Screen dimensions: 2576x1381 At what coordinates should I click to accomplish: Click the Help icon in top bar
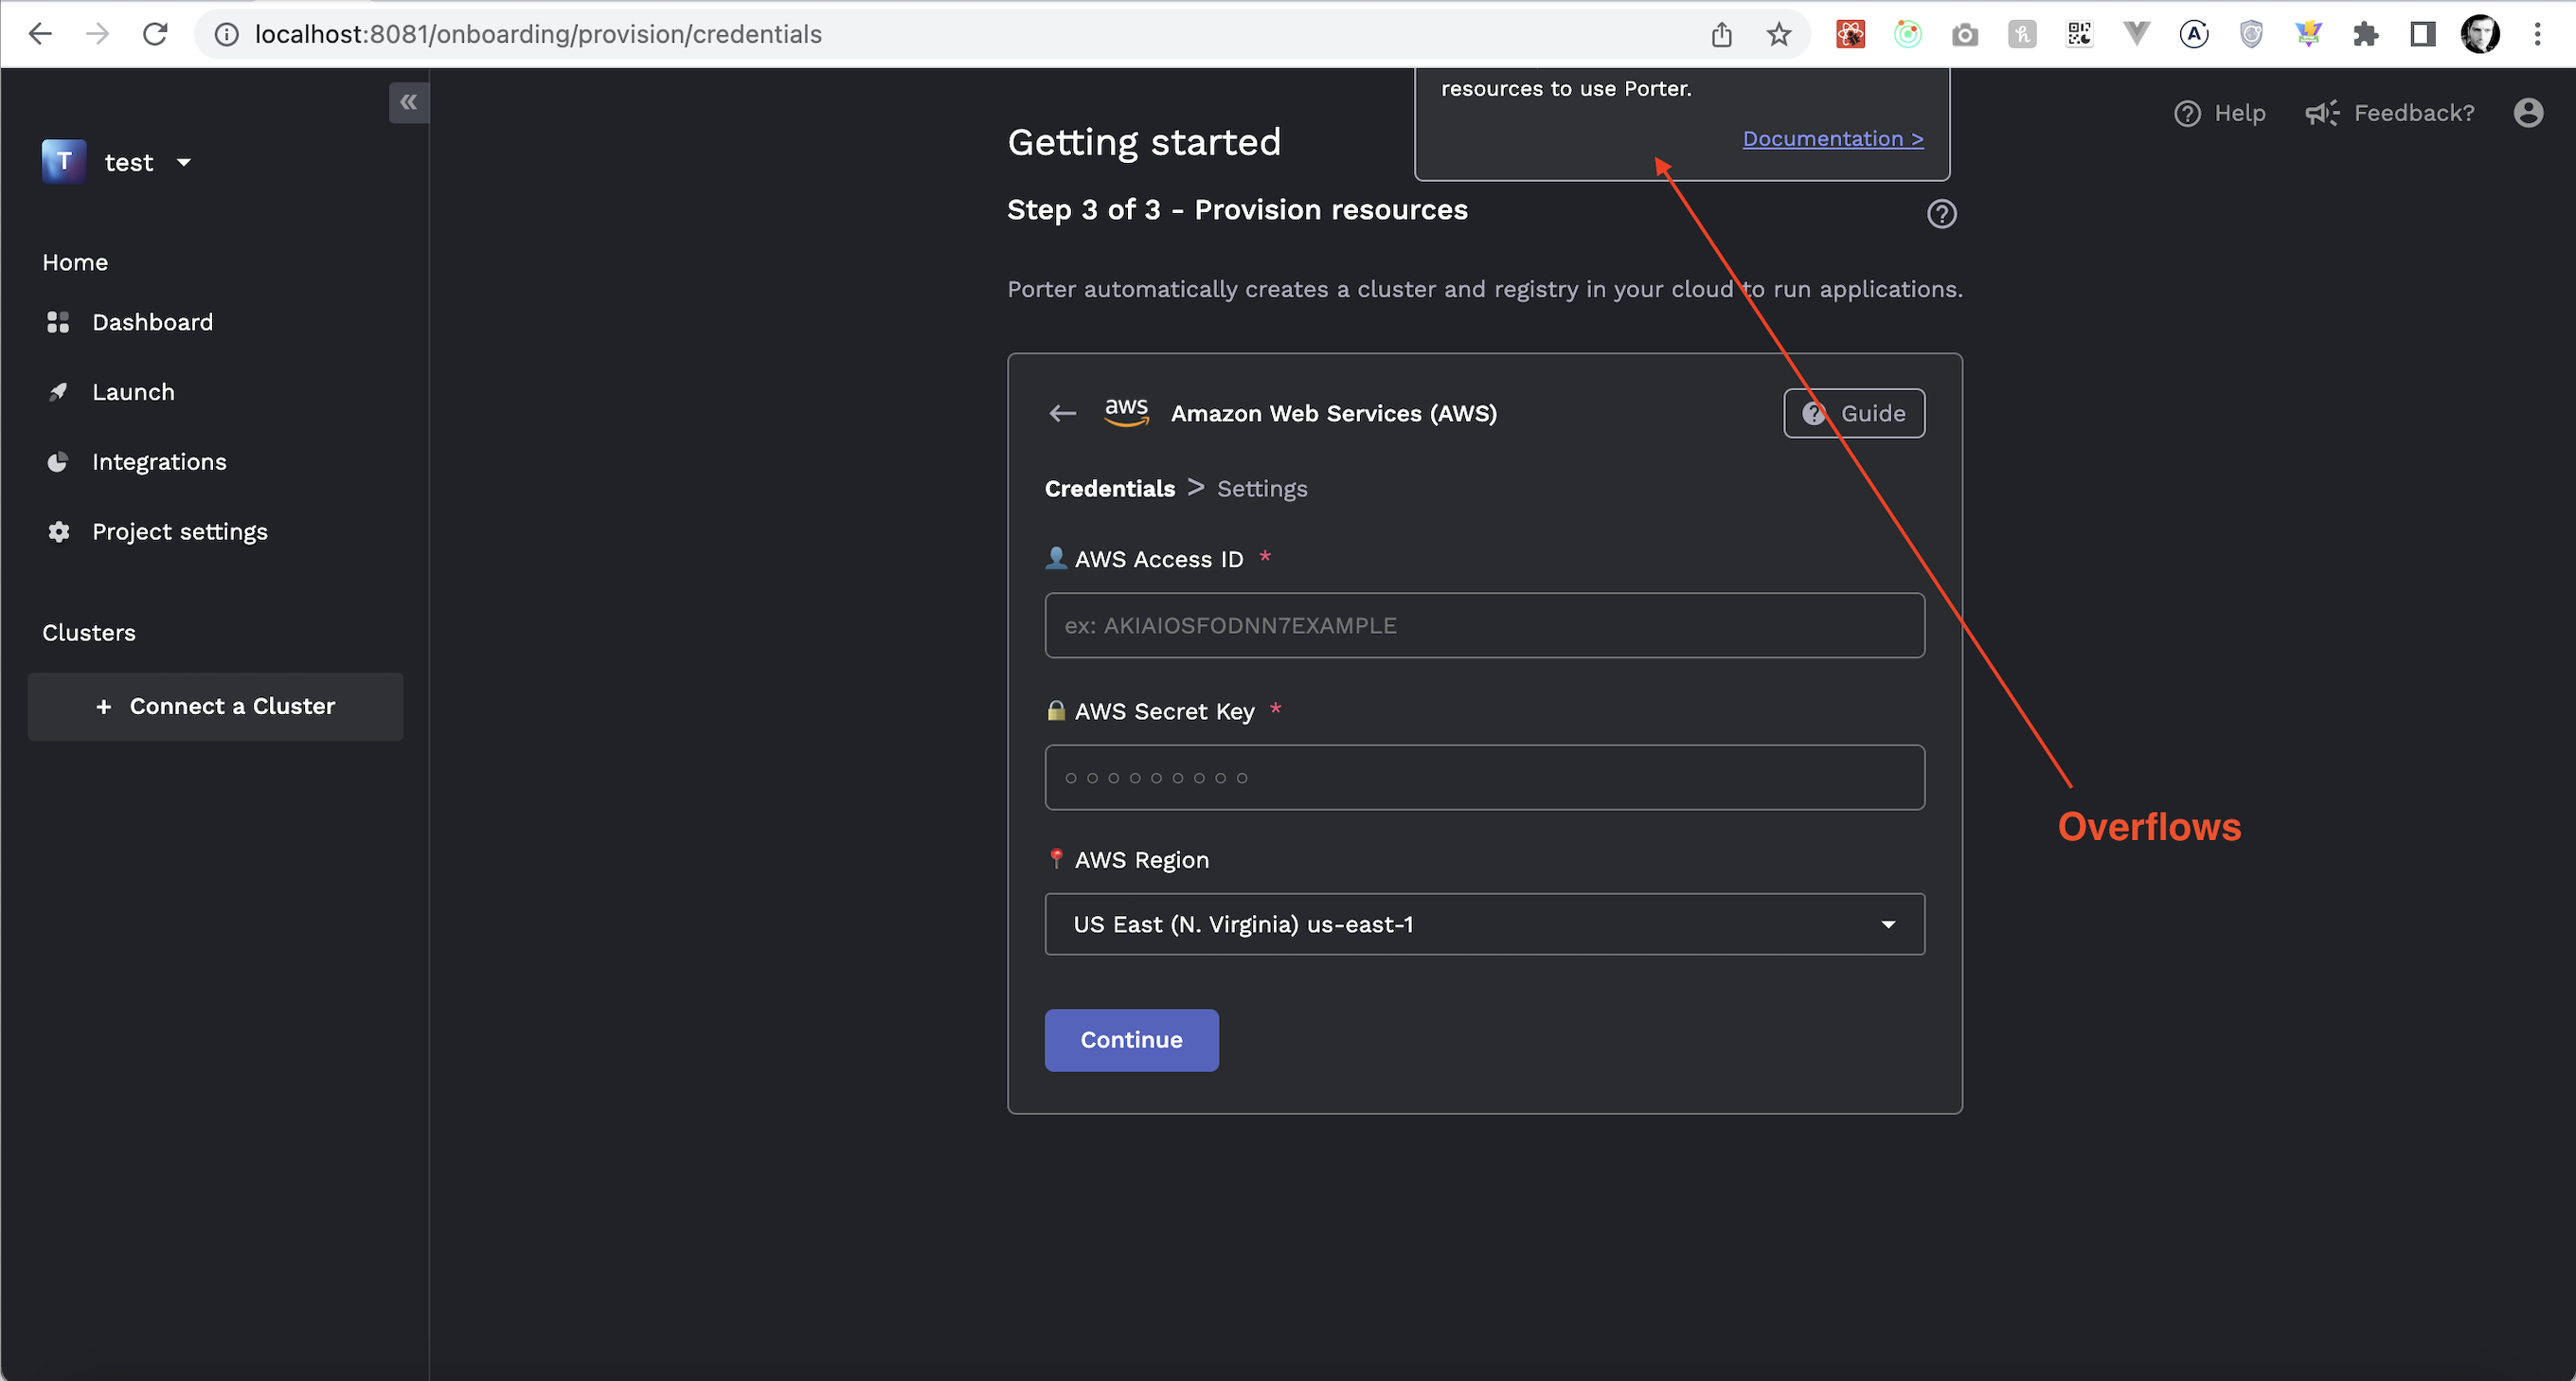(2187, 114)
